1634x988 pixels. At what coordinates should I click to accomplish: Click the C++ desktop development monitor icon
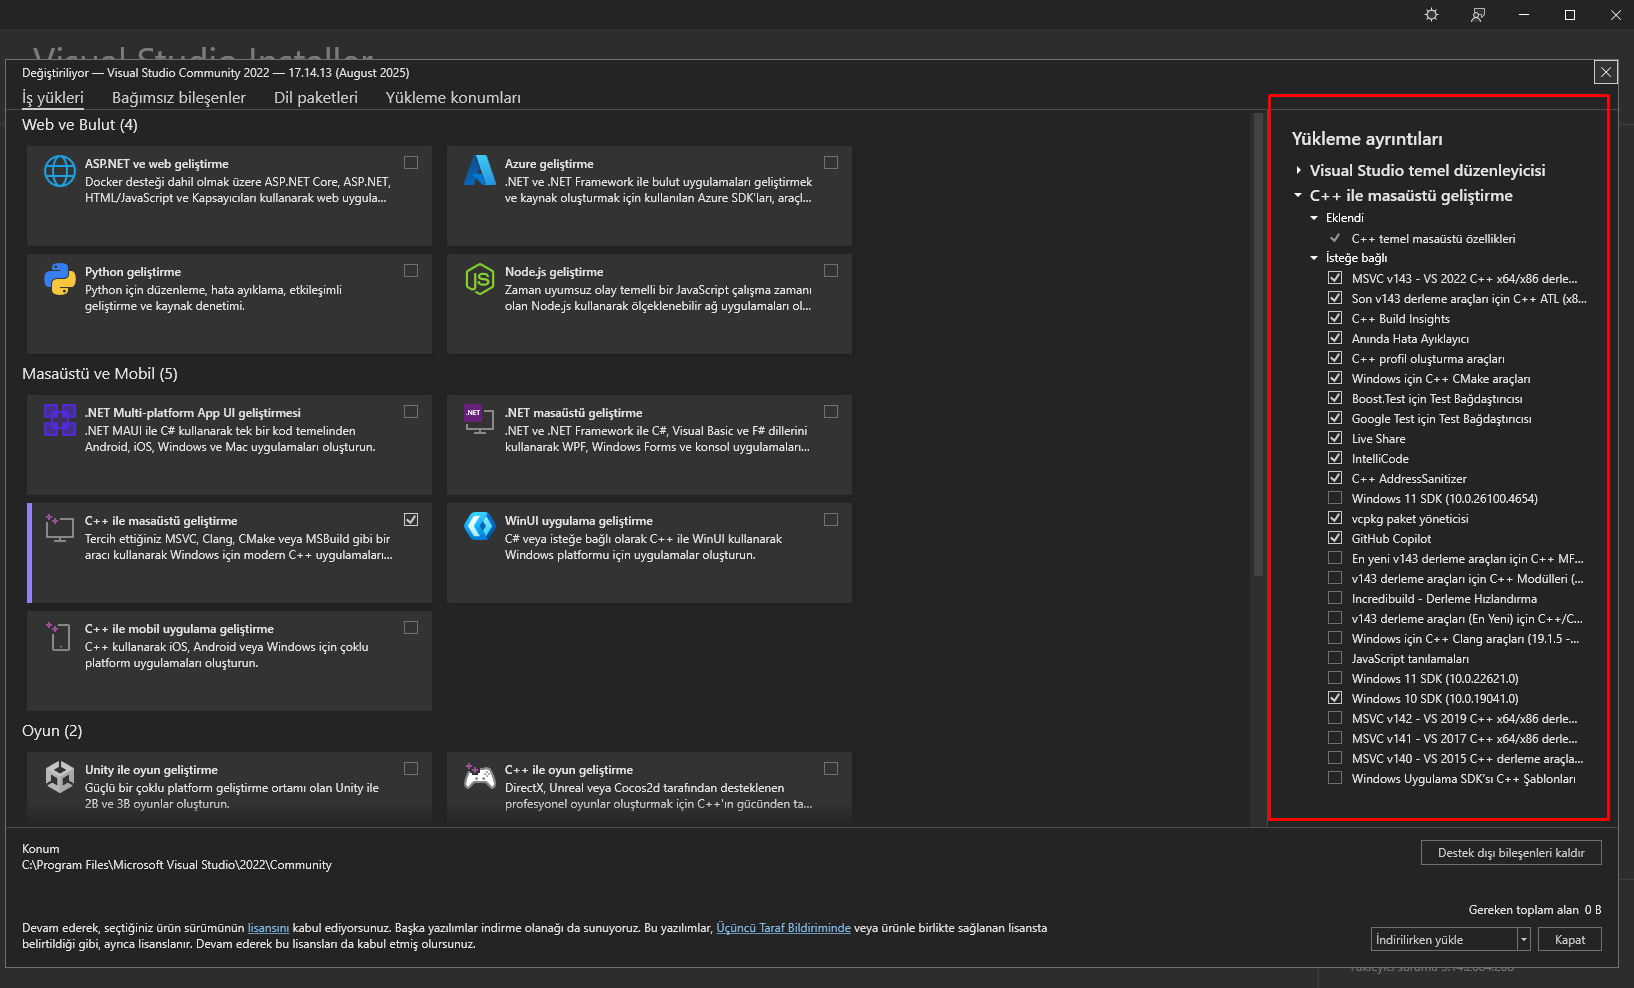point(60,528)
